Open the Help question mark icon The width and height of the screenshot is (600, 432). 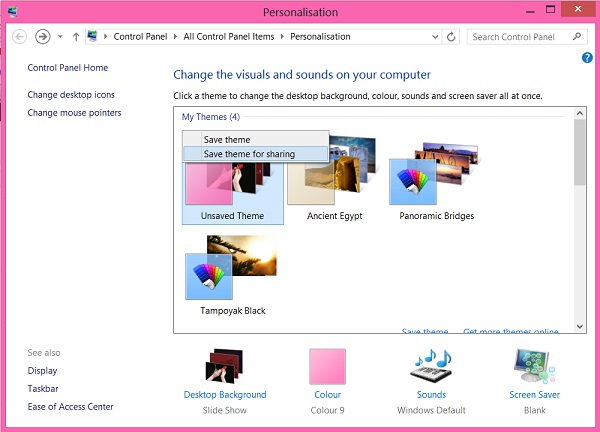[587, 58]
